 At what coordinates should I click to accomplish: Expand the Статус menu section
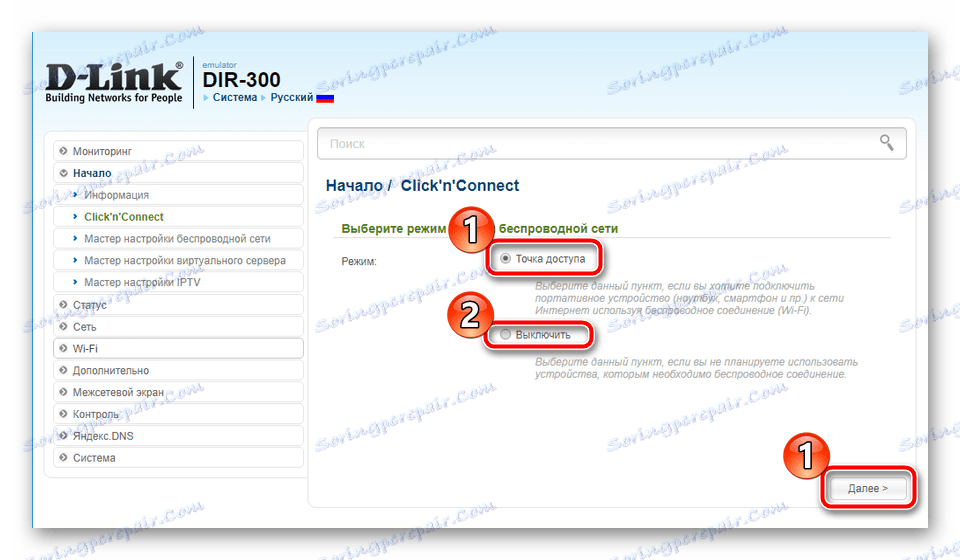[x=179, y=305]
